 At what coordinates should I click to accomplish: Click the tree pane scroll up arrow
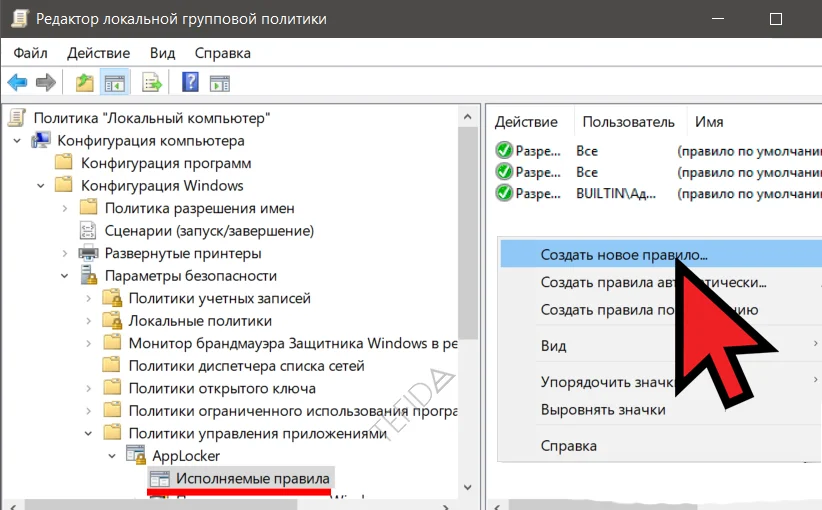point(468,116)
